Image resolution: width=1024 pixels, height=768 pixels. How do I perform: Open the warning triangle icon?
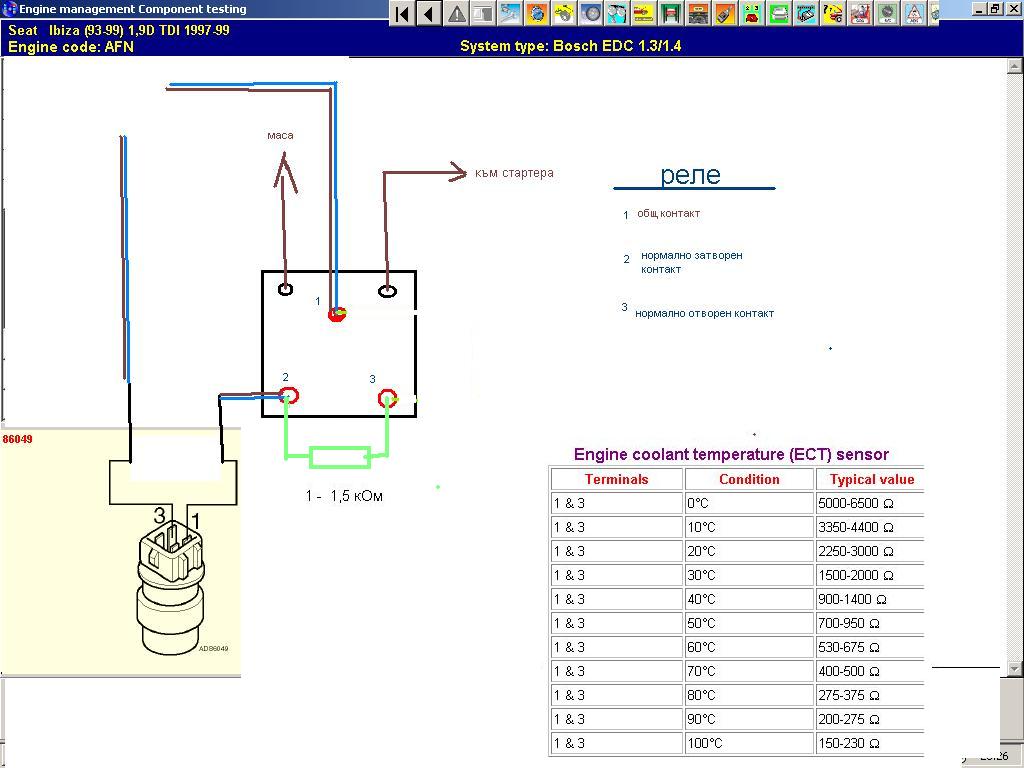456,14
